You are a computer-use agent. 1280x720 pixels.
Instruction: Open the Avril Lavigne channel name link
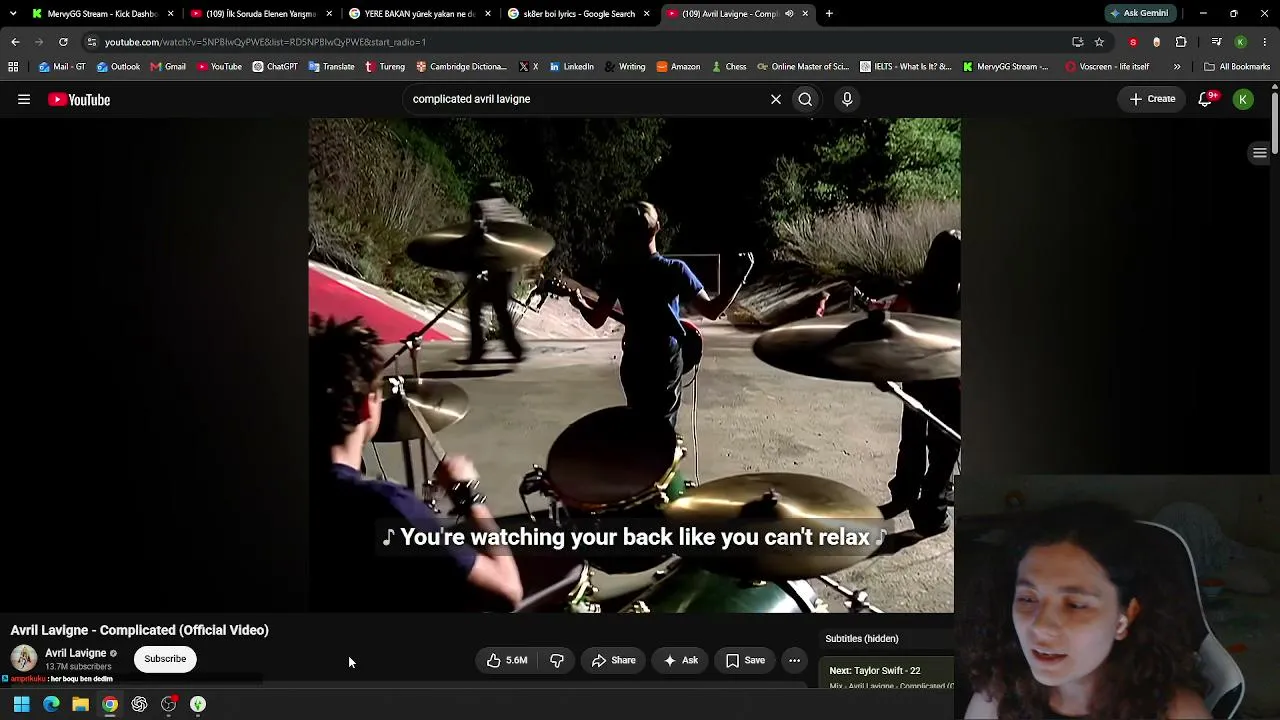tap(75, 653)
